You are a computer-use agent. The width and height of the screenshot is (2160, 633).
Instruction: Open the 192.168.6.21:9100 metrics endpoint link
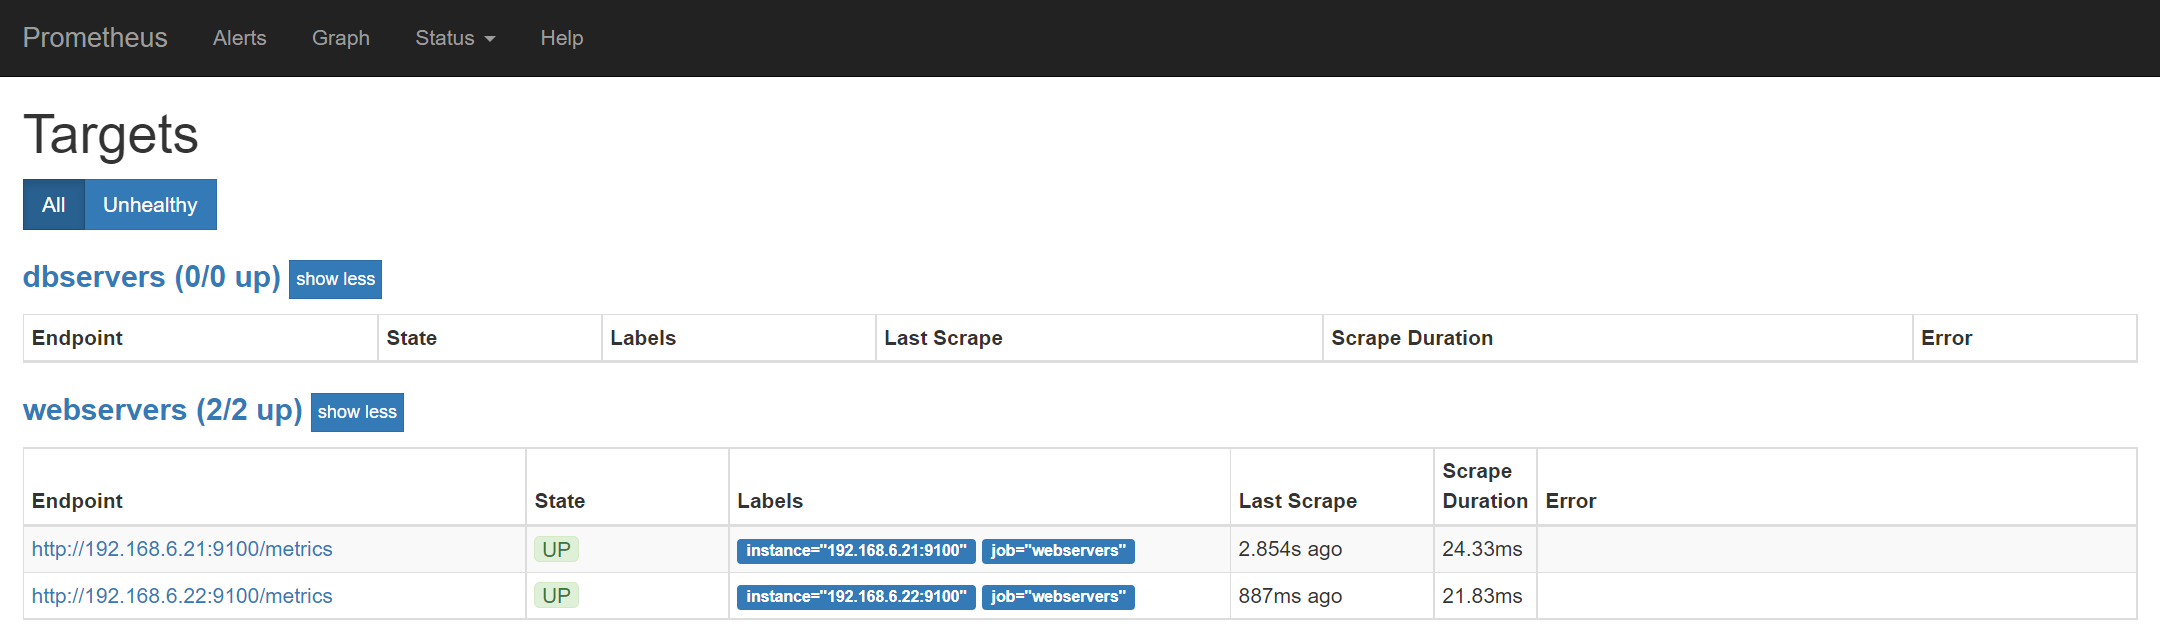coord(182,549)
